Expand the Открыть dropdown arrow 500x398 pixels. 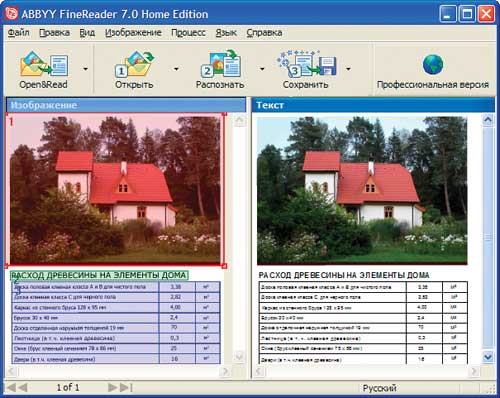(176, 69)
